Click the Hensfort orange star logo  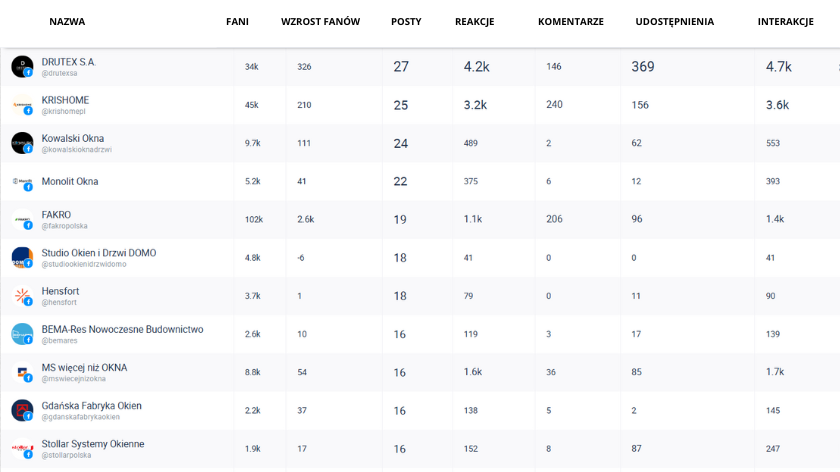(x=22, y=296)
